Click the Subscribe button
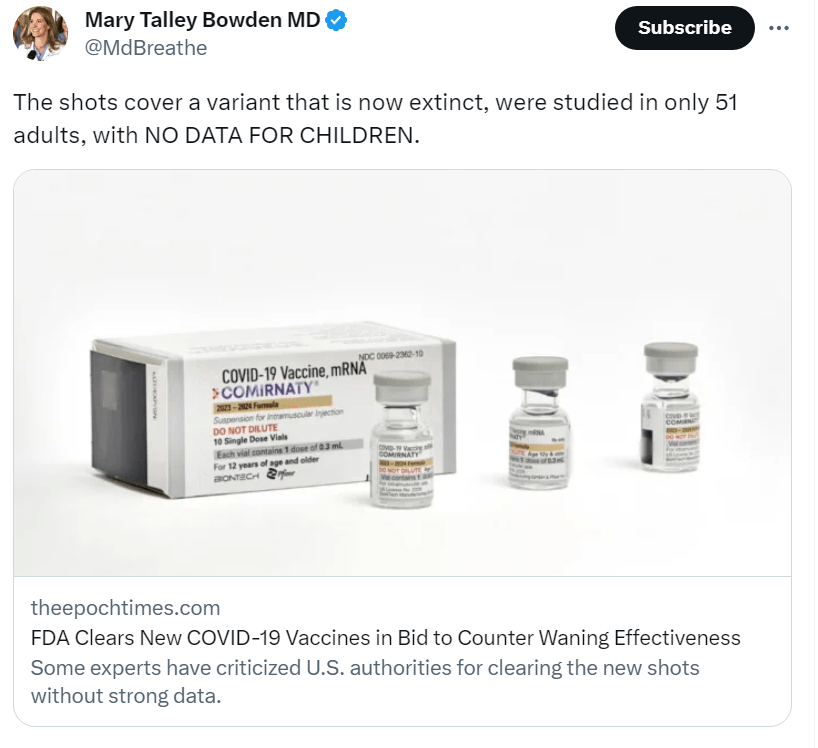Viewport: 818px width, 748px height. 684,28
